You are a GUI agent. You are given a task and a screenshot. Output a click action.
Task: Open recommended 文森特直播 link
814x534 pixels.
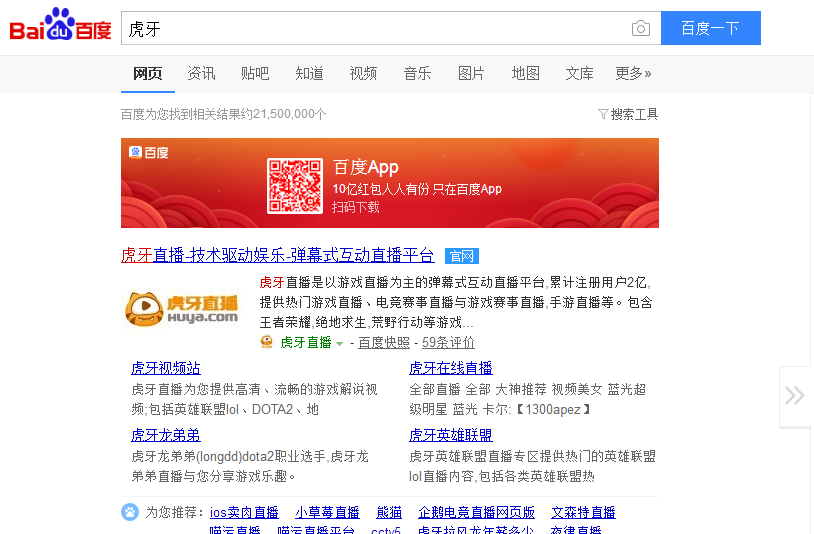point(583,513)
